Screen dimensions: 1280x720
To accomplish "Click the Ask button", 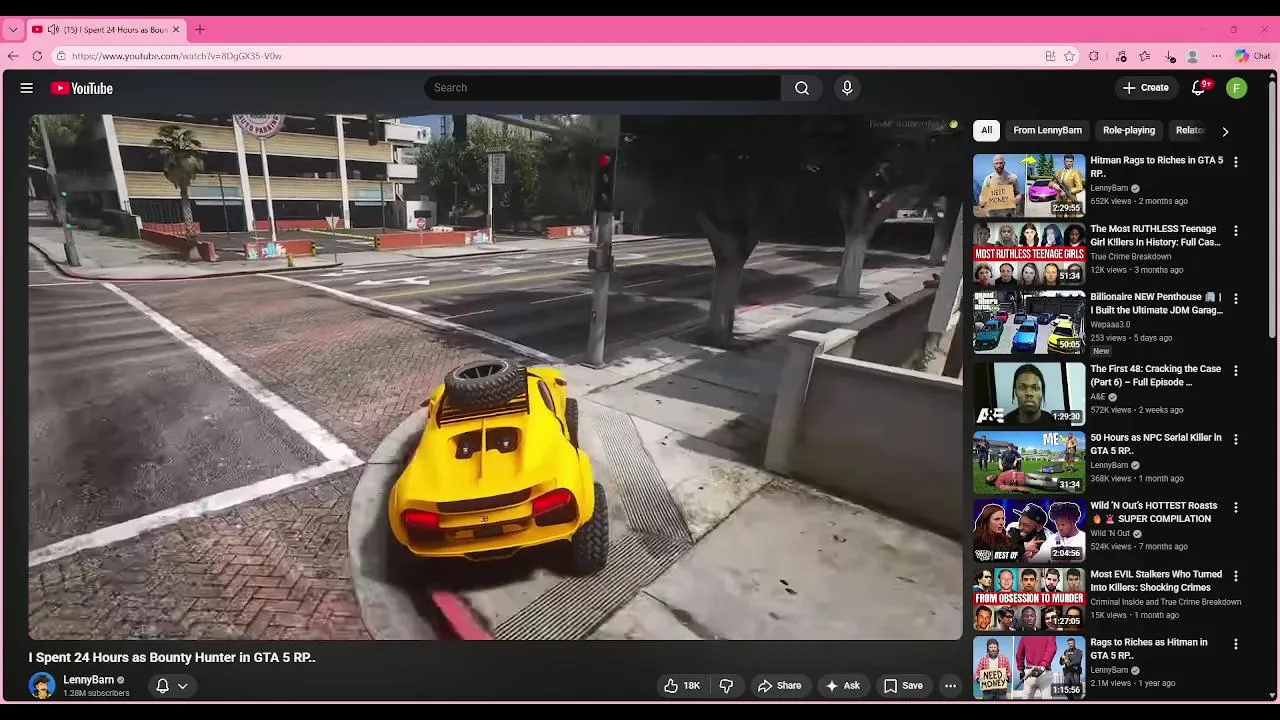I will point(842,686).
